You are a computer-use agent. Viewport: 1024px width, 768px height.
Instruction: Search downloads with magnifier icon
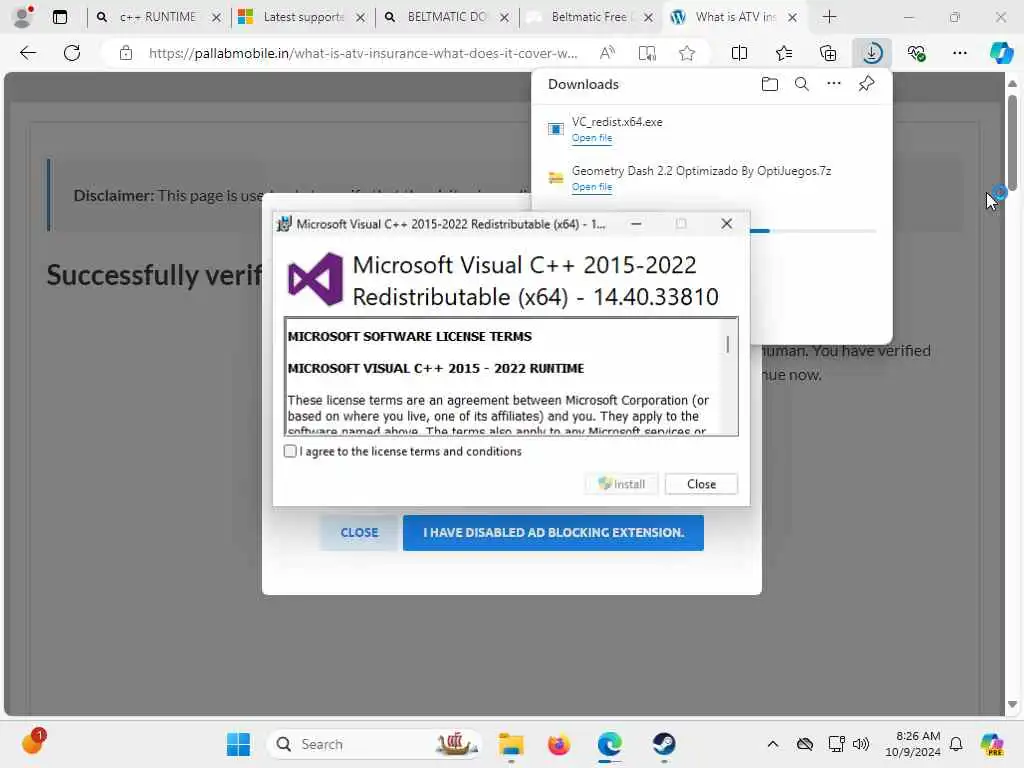(x=801, y=84)
